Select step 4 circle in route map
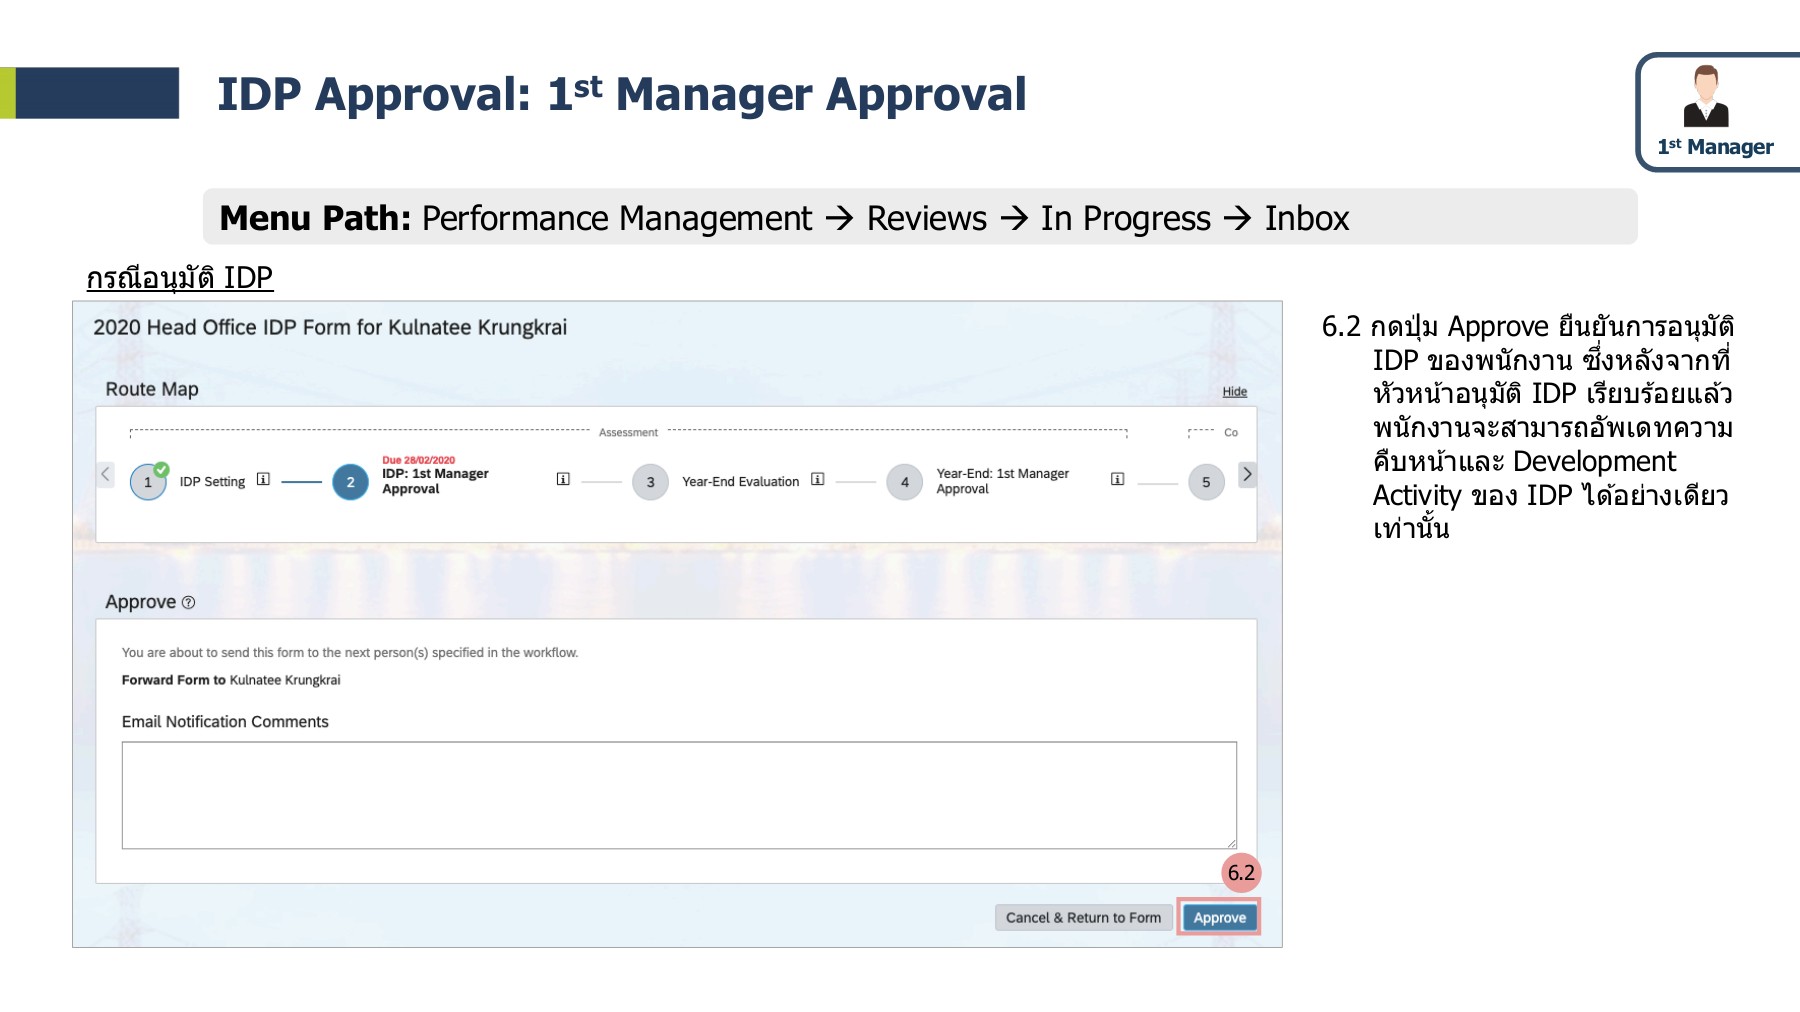This screenshot has height=1012, width=1800. coord(904,482)
